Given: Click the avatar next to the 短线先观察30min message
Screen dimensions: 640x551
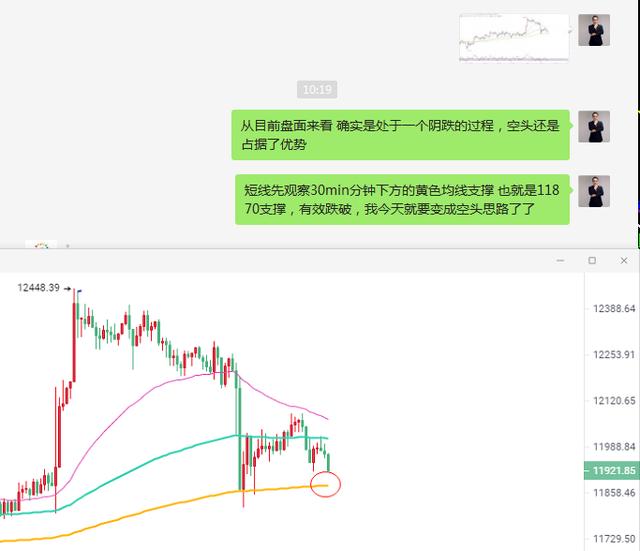Looking at the screenshot, I should click(x=594, y=191).
